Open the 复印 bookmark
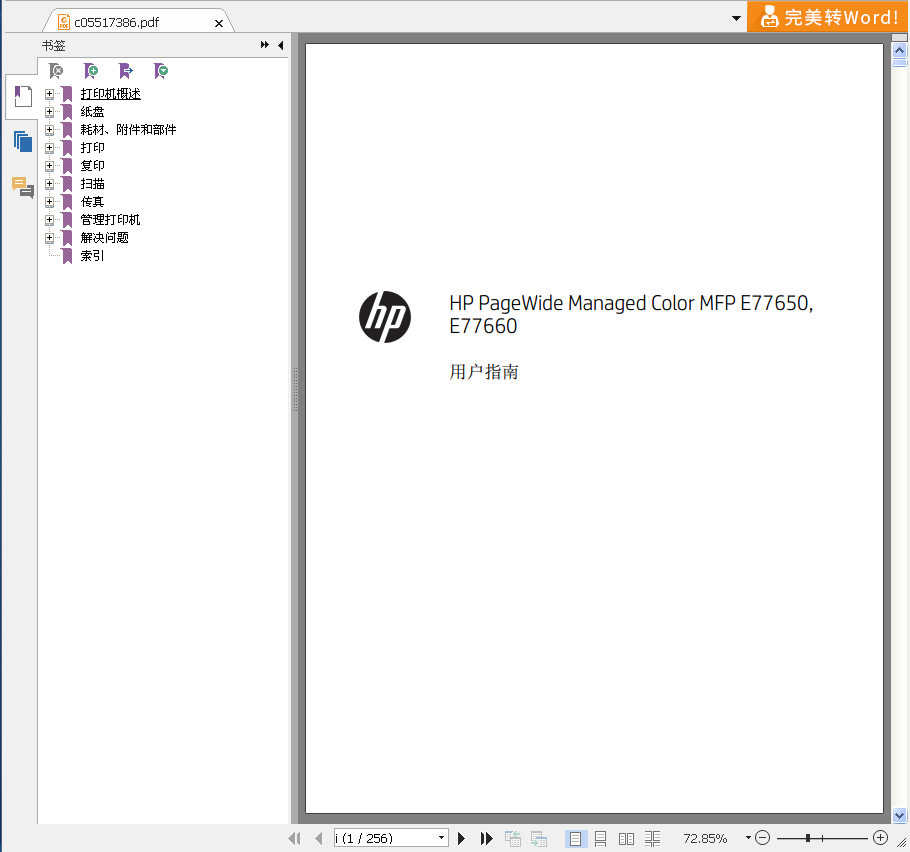 (92, 165)
